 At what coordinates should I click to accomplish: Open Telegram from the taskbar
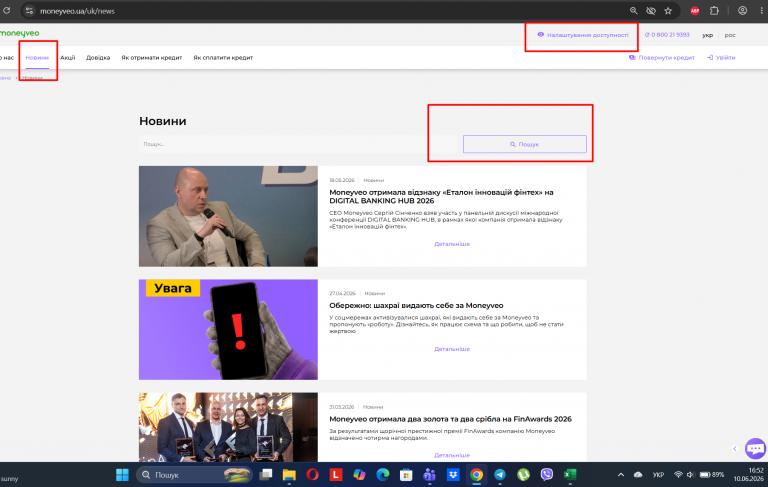500,475
